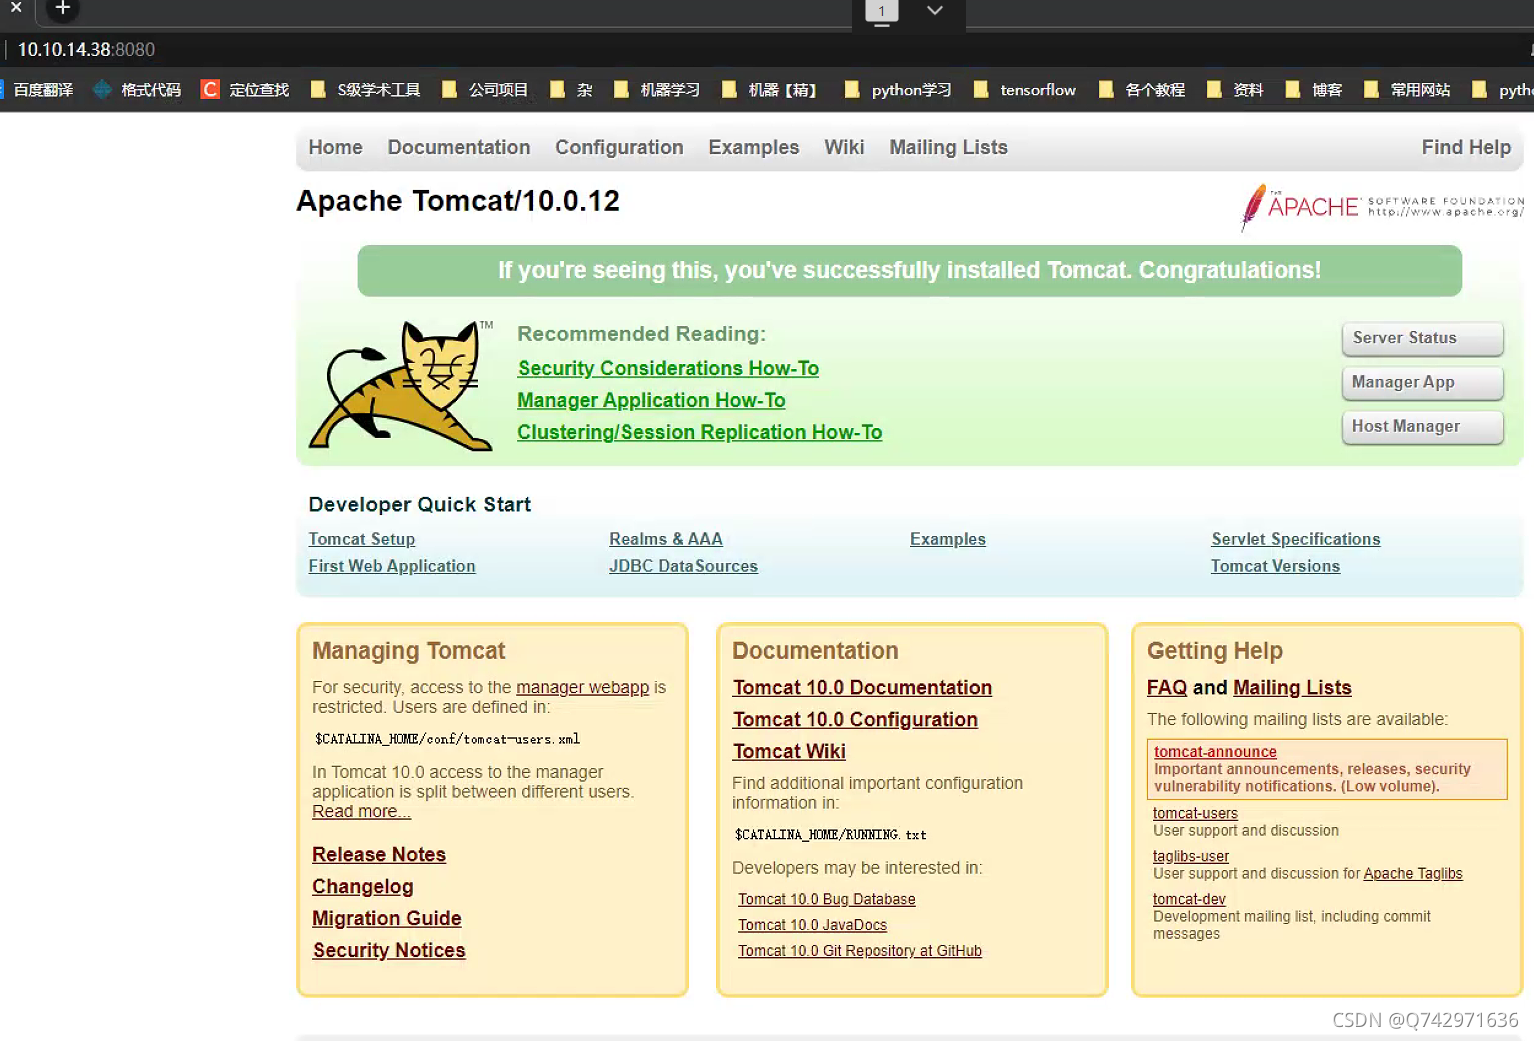Open the 公司项目 bookmark folder
This screenshot has width=1534, height=1041.
click(484, 90)
